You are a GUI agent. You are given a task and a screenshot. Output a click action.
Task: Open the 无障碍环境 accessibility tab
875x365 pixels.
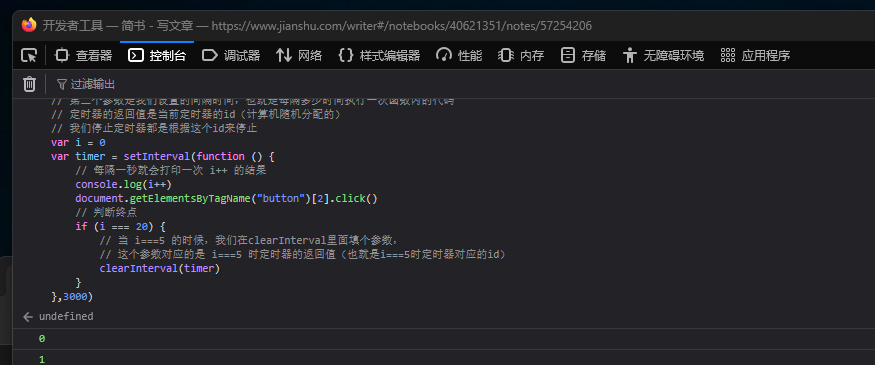coord(664,55)
